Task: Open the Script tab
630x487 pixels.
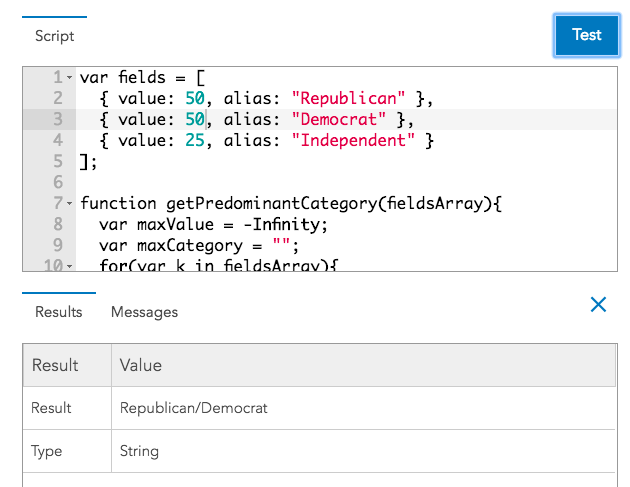Action: click(54, 36)
